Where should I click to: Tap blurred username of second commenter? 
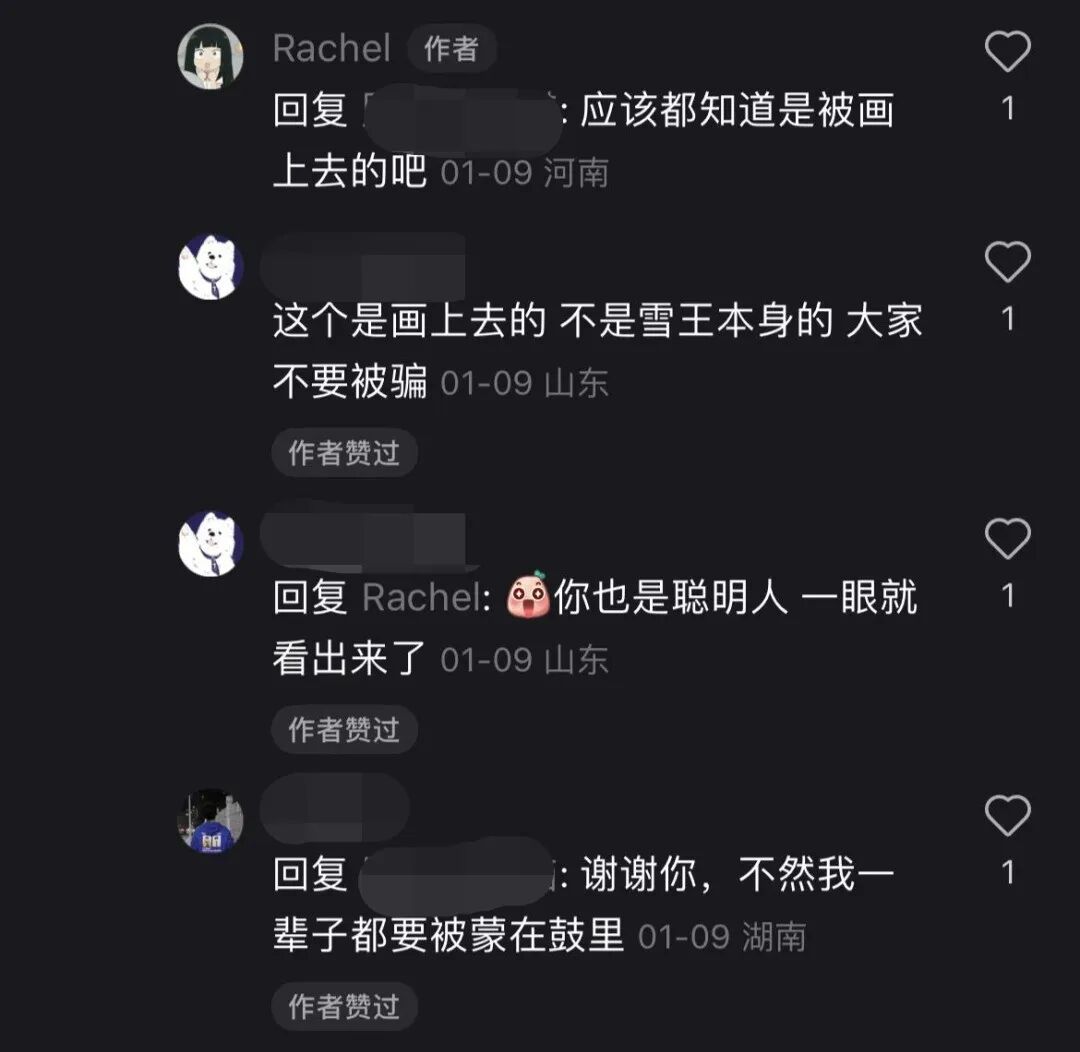364,267
